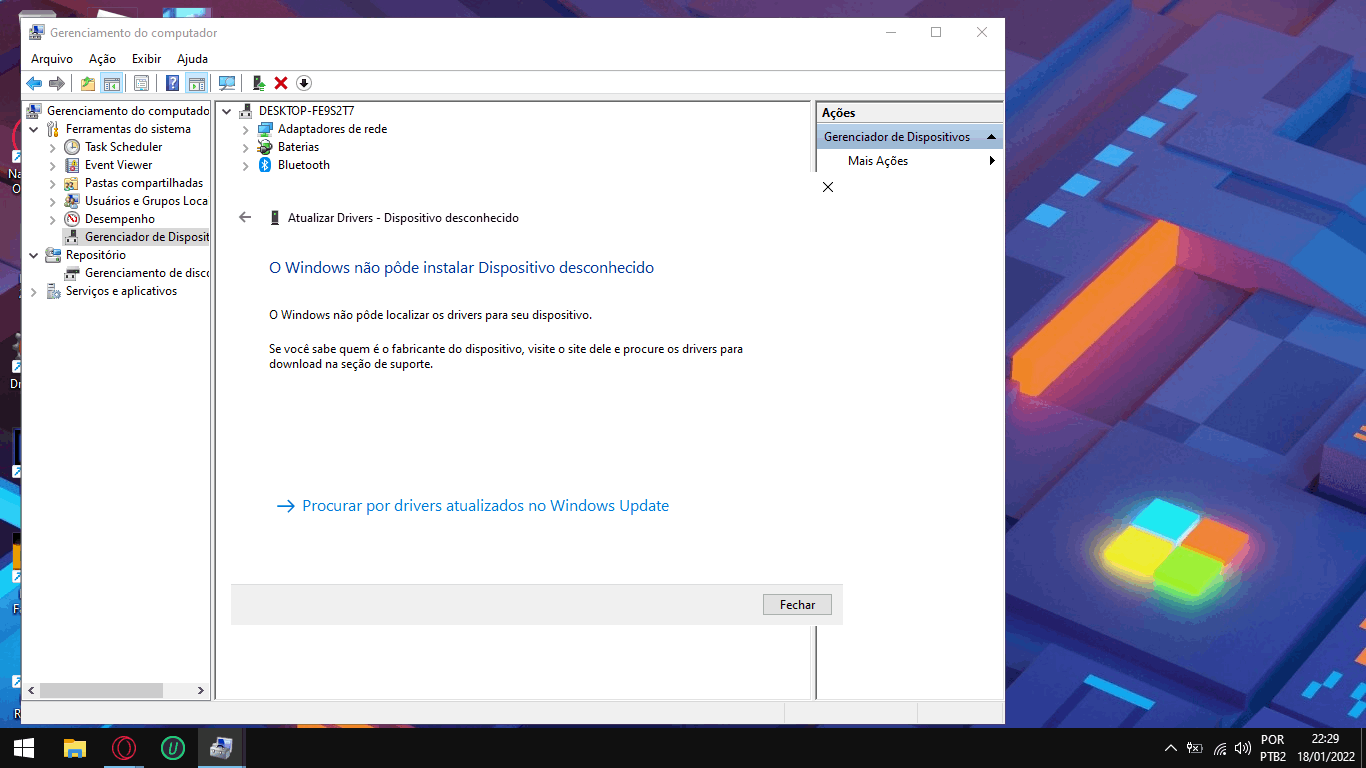The image size is (1366, 768).
Task: Expand the Task Scheduler node arrow
Action: (53, 147)
